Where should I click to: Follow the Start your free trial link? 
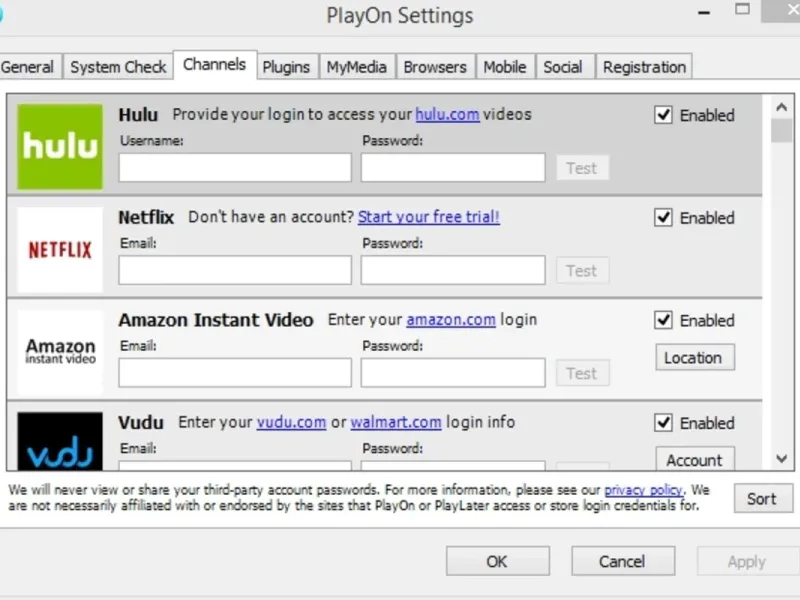point(428,217)
